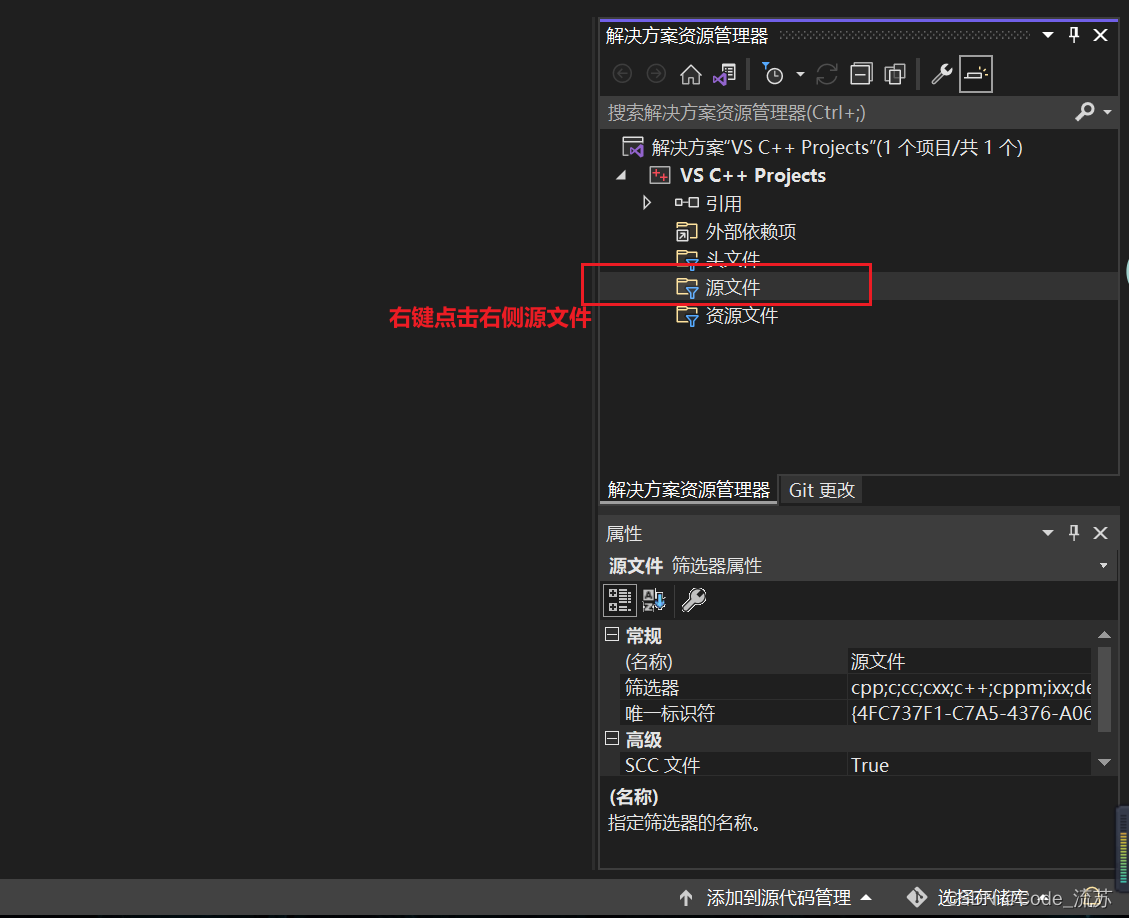Open properties wrench icon in Solution Explorer toolbar

[x=942, y=74]
